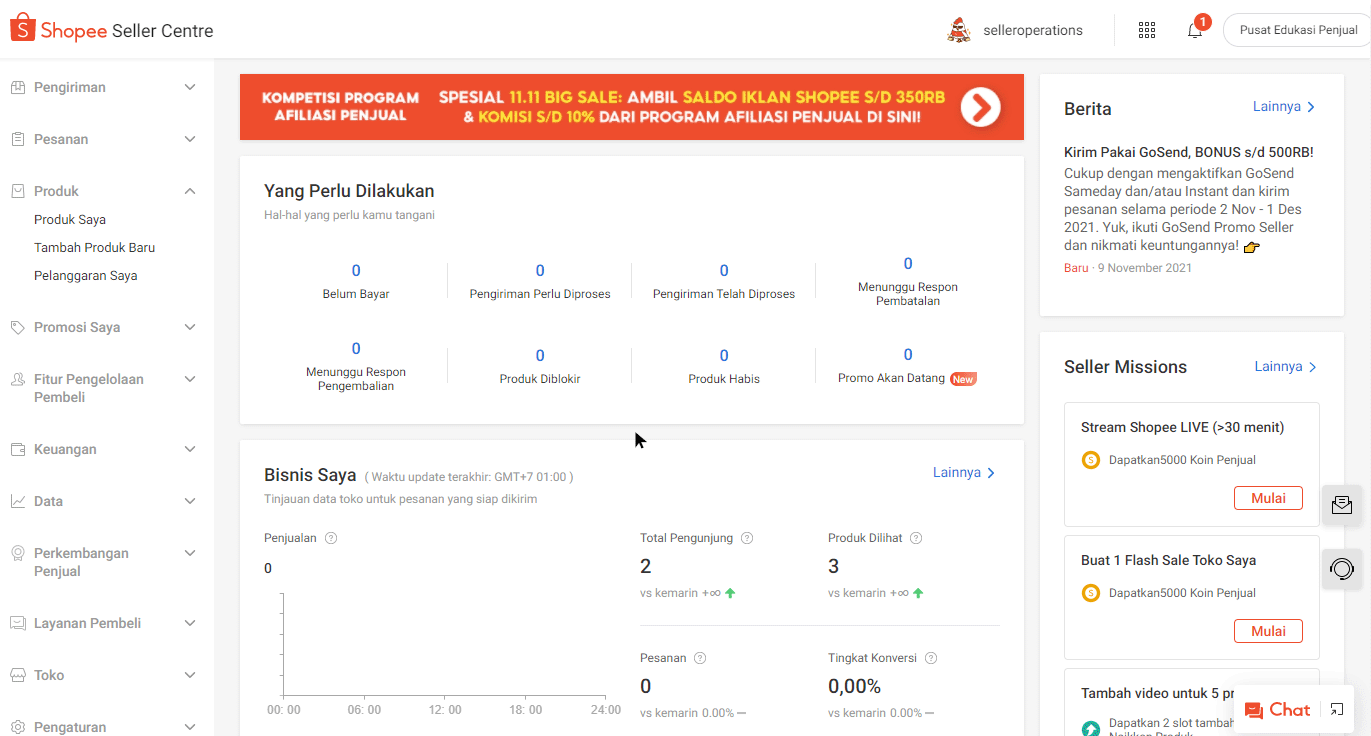Click the Perkembangan Penjual medal icon
Viewport: 1371px width, 736px height.
(18, 554)
